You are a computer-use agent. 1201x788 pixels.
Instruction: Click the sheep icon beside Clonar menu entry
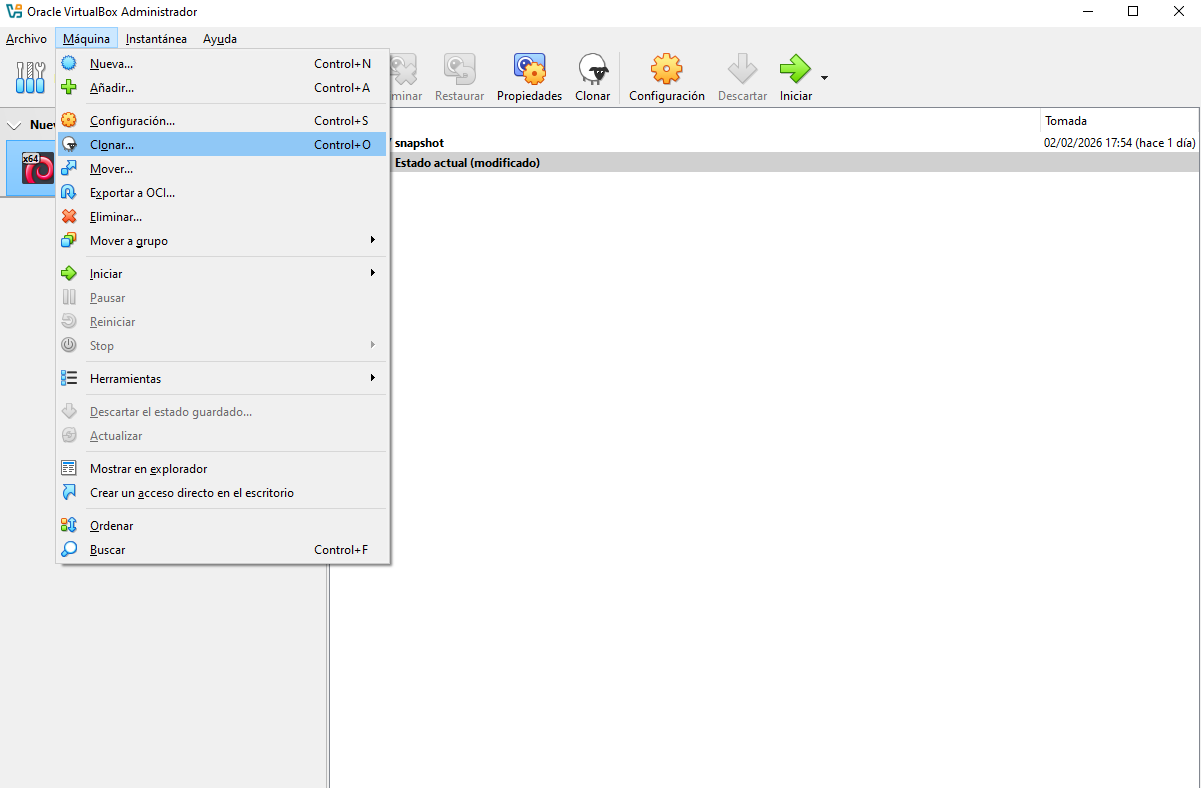[x=69, y=144]
